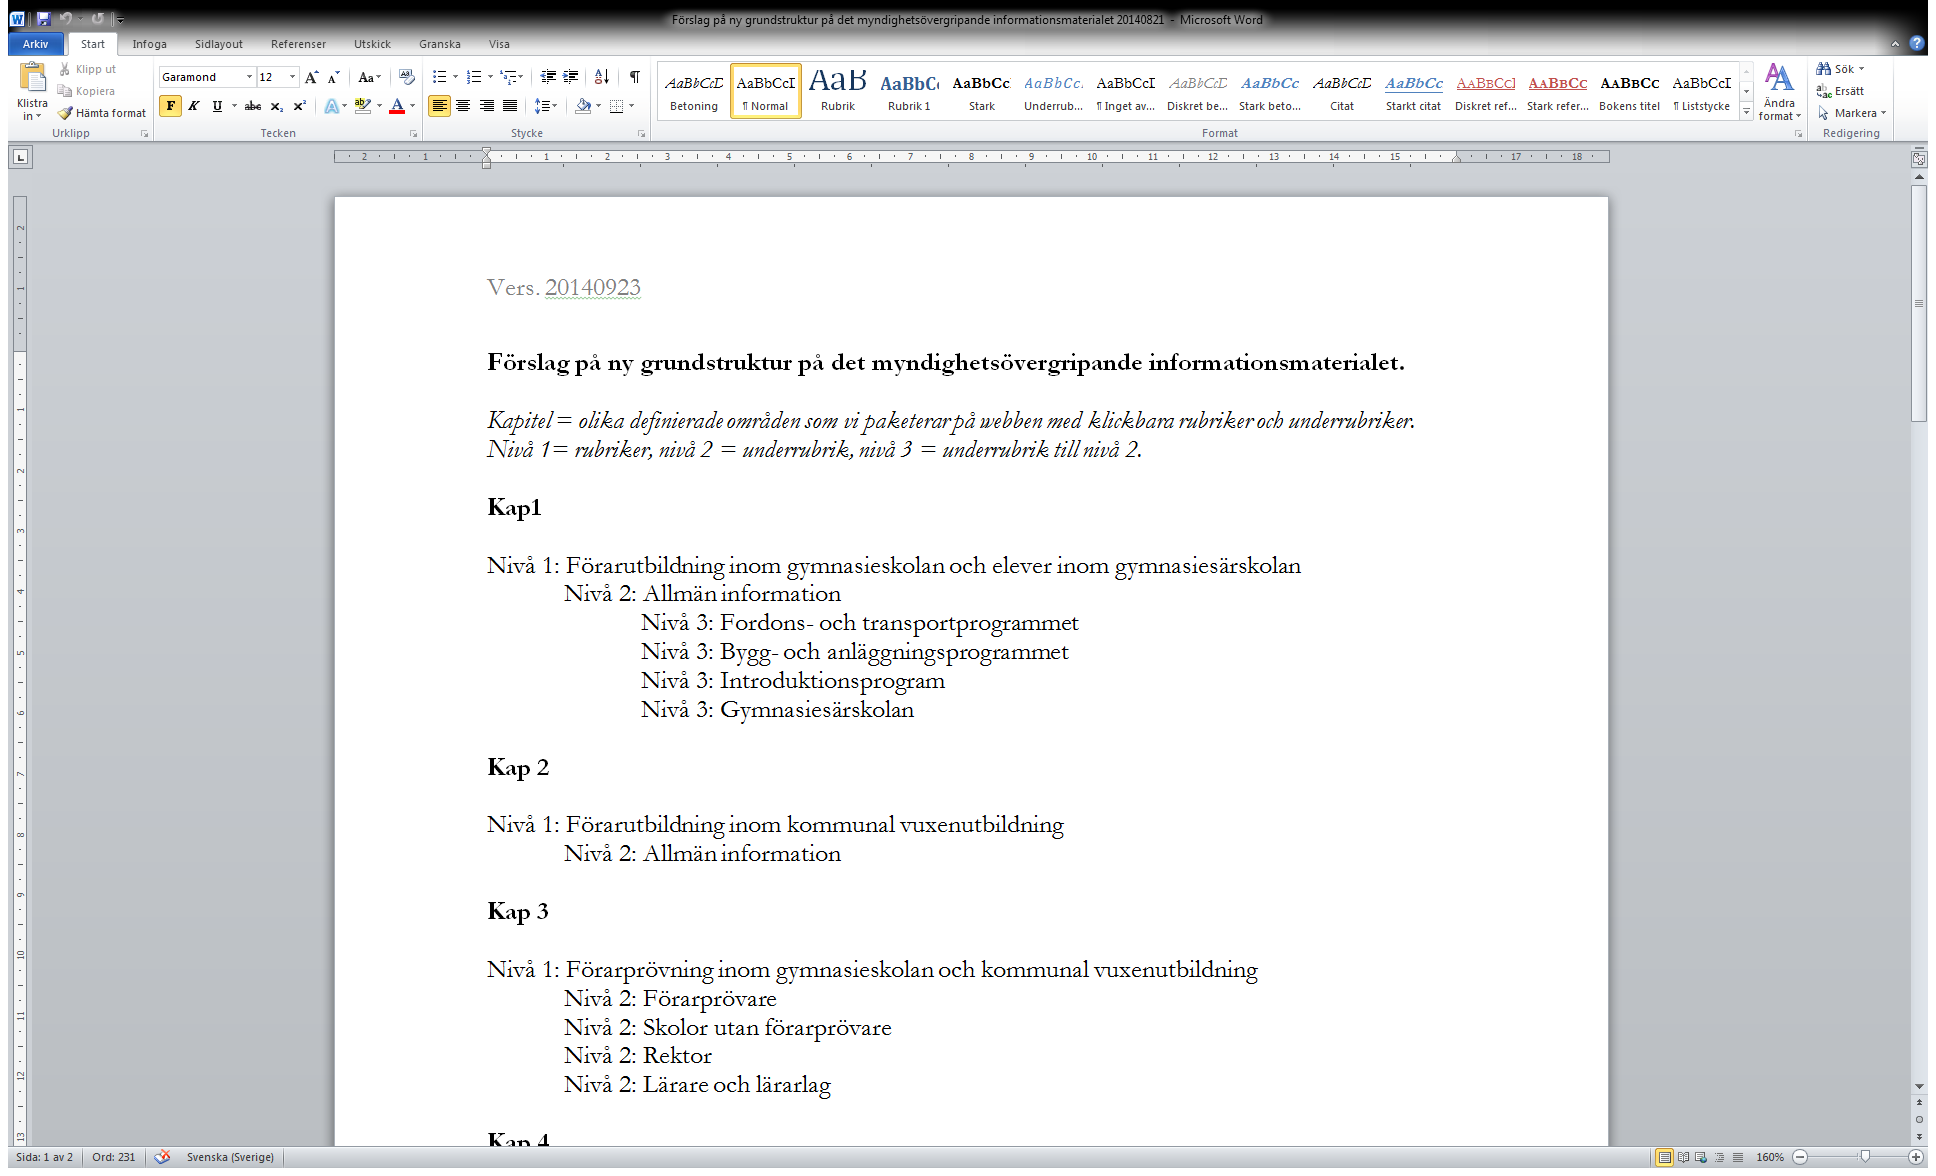Image resolution: width=1936 pixels, height=1176 pixels.
Task: Click the Ersätt (replace) button
Action: pos(1840,91)
